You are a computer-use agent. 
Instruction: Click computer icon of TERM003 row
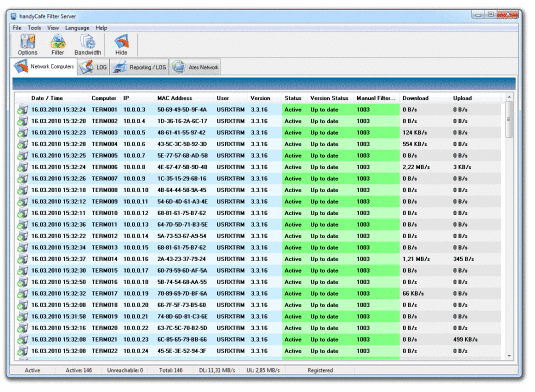[x=23, y=133]
